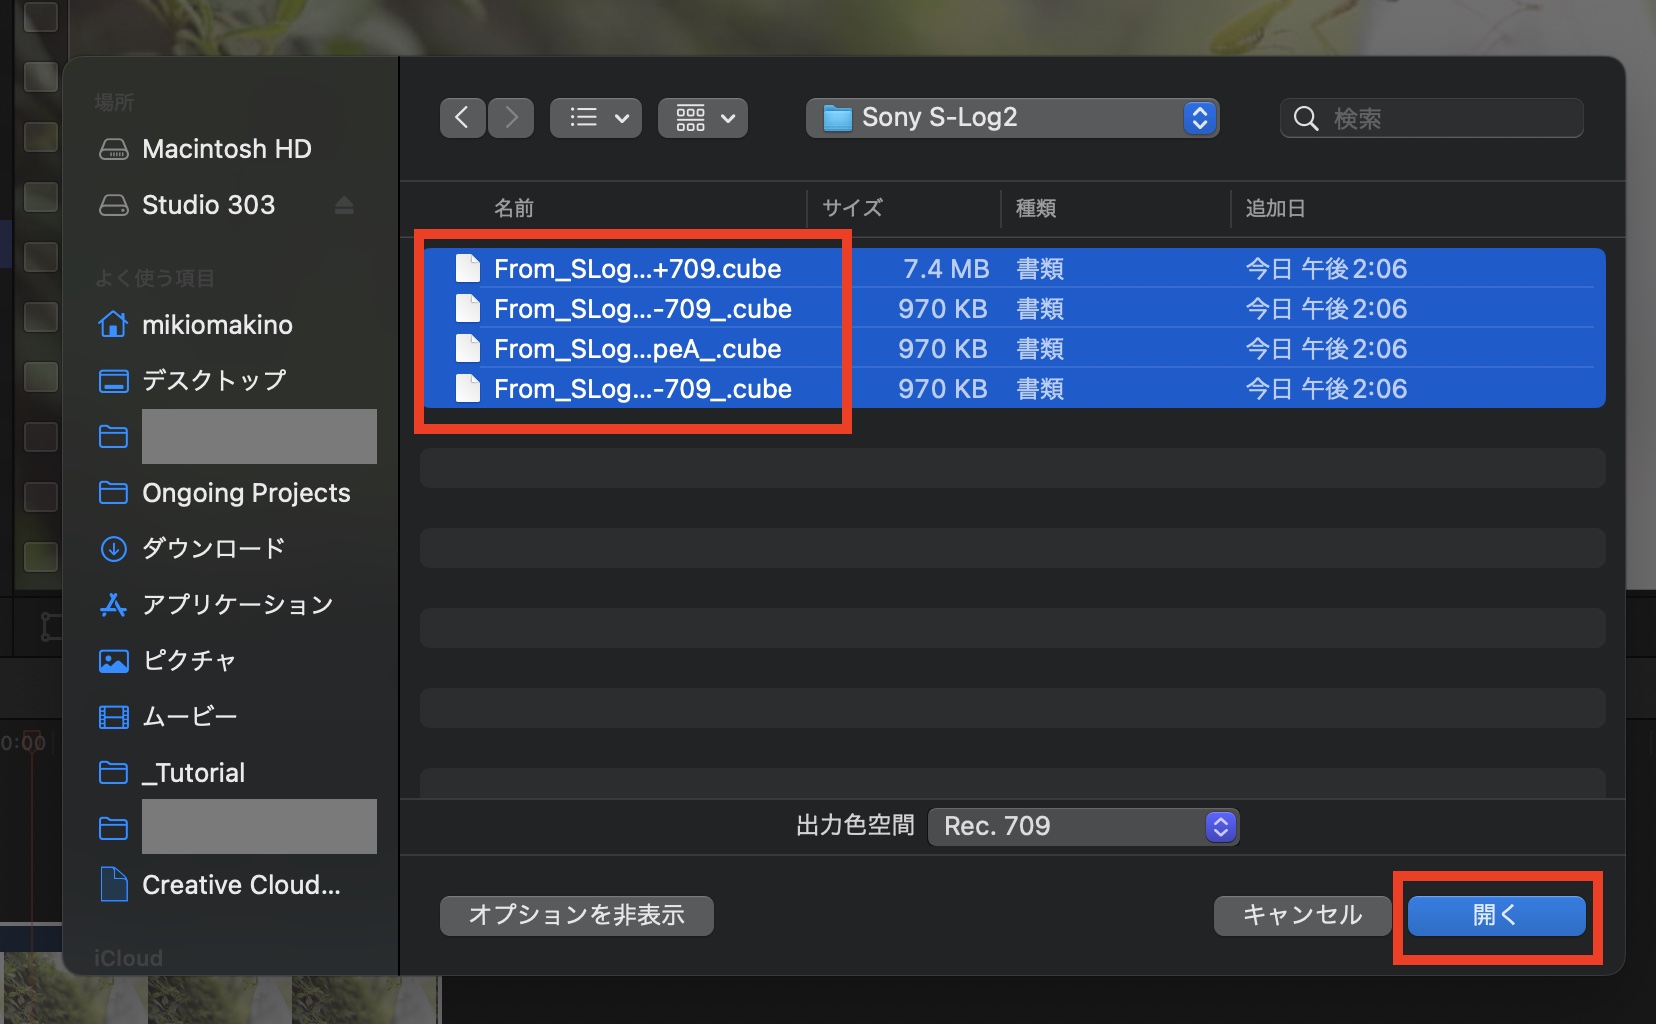Open the grouping options dropdown
The width and height of the screenshot is (1656, 1024).
point(703,118)
